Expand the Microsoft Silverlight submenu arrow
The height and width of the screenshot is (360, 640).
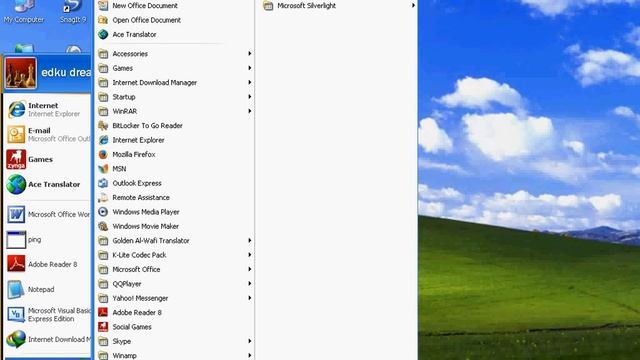[413, 6]
